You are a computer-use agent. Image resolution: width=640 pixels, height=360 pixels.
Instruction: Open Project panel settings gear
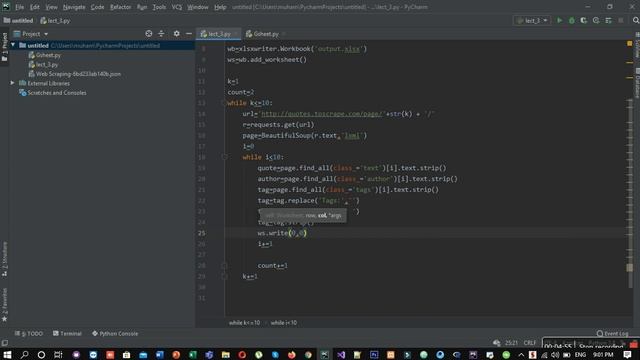coord(176,34)
